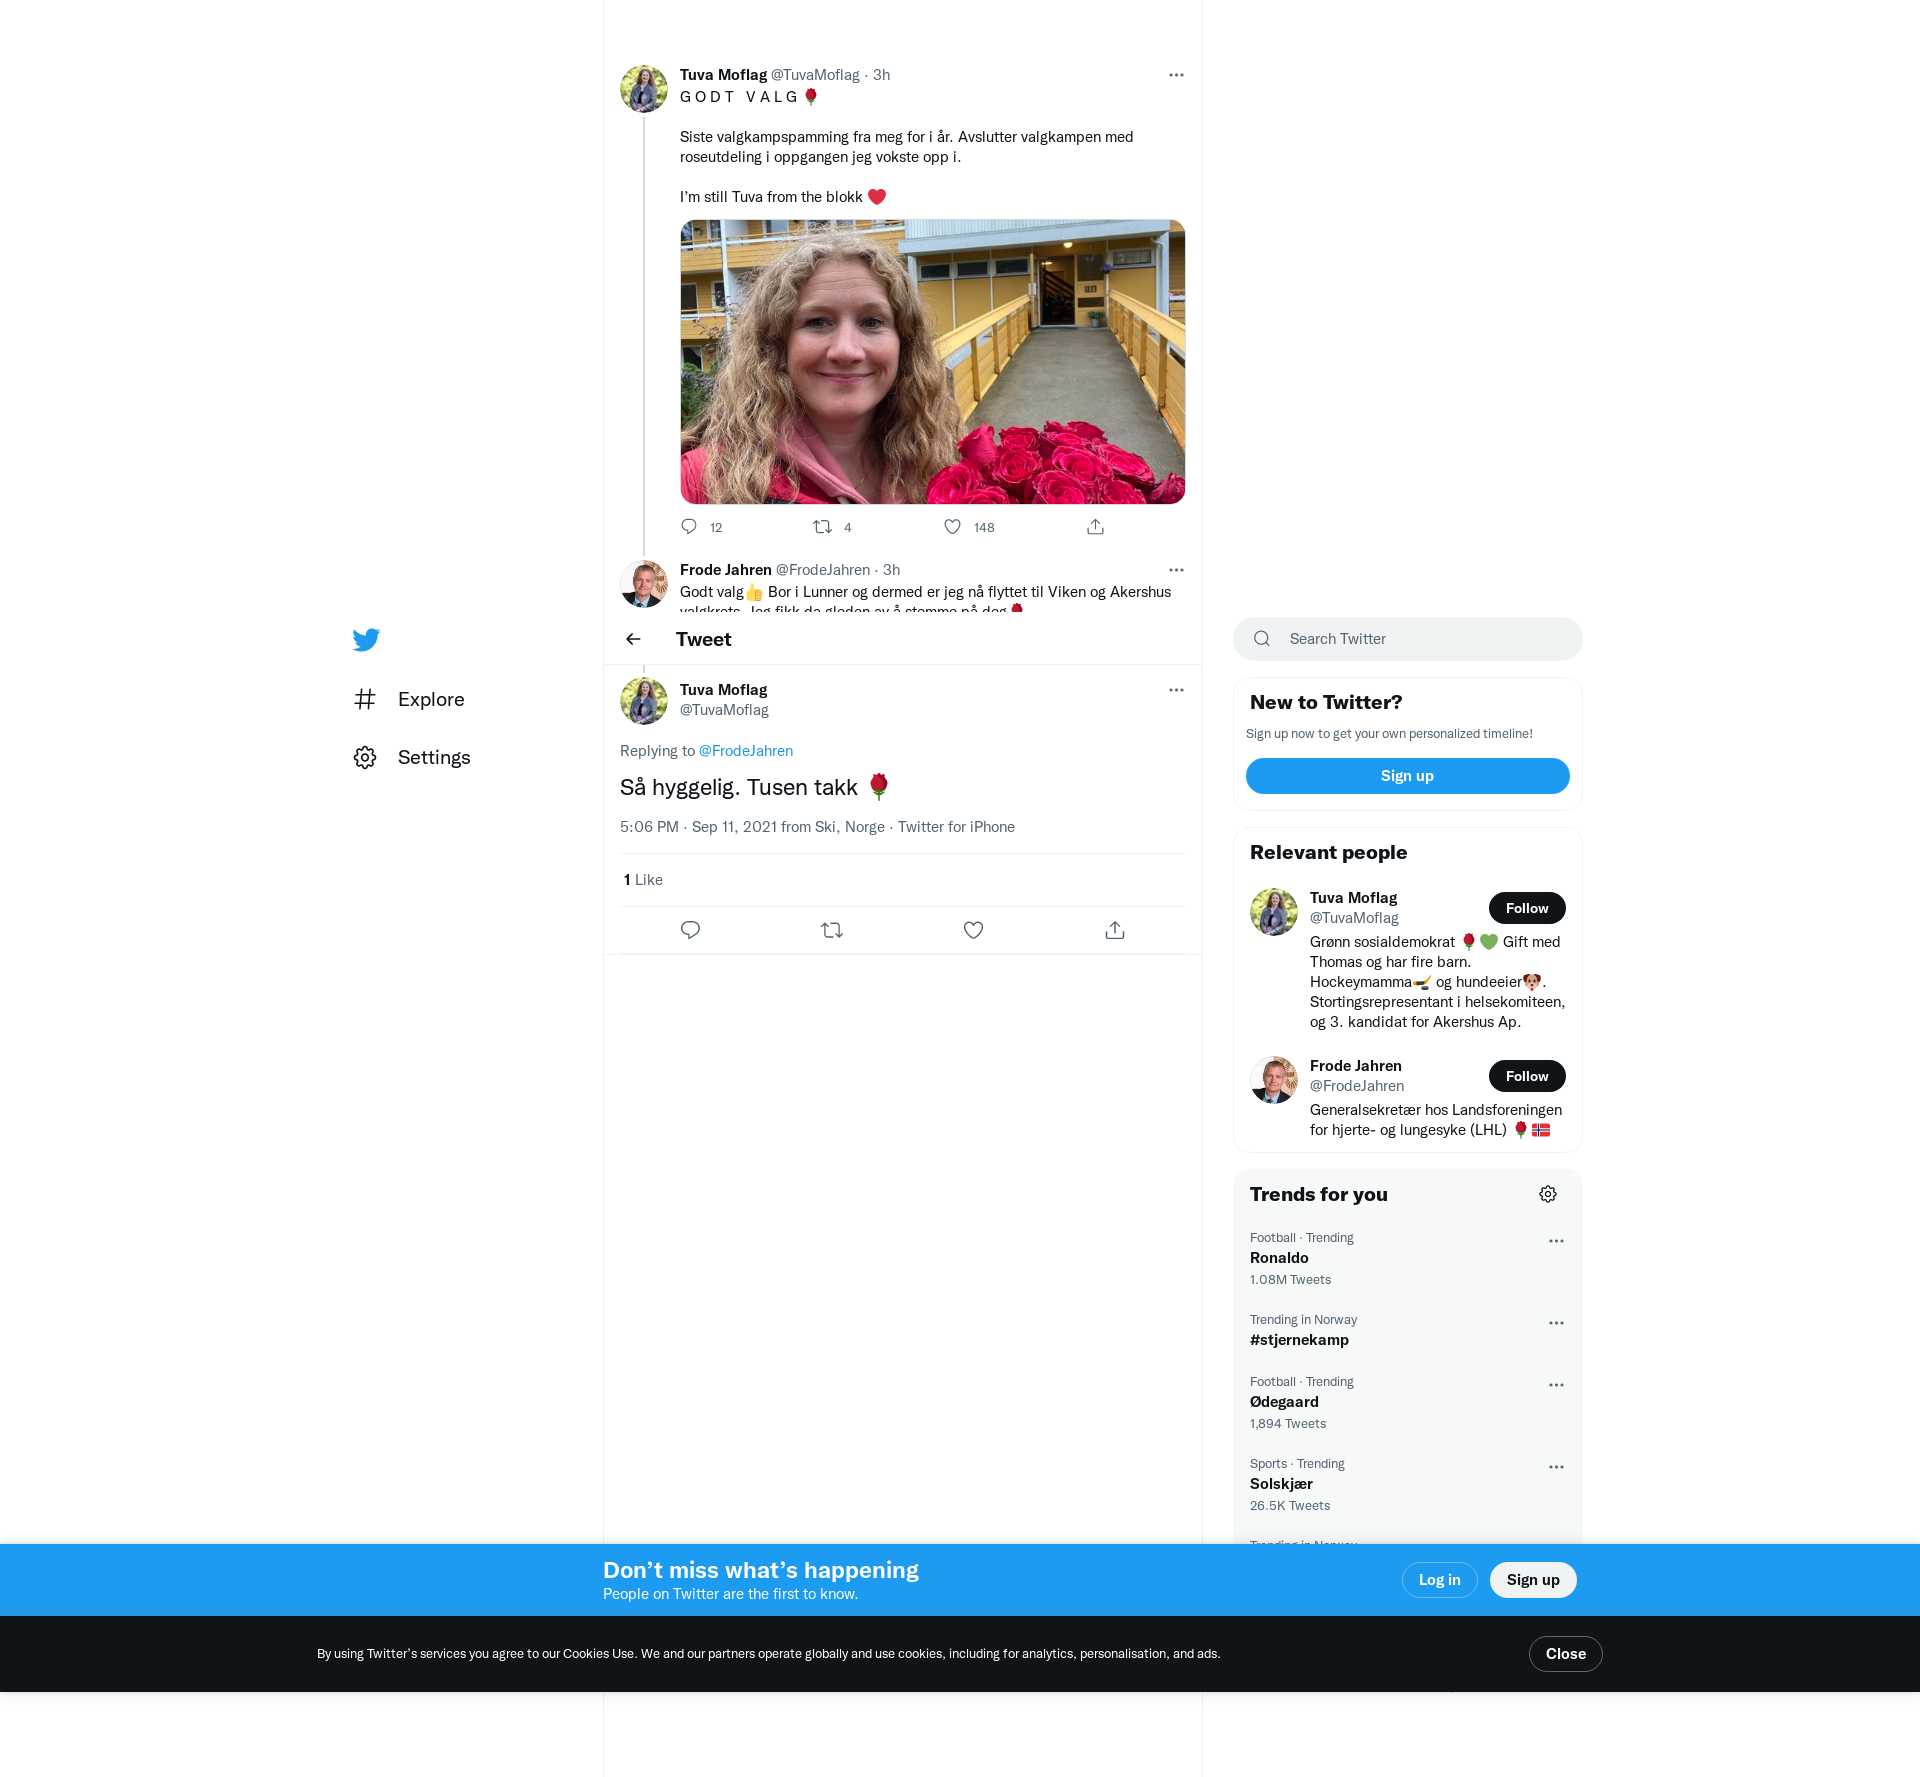
Task: Click the Twitter bird logo
Action: [366, 640]
